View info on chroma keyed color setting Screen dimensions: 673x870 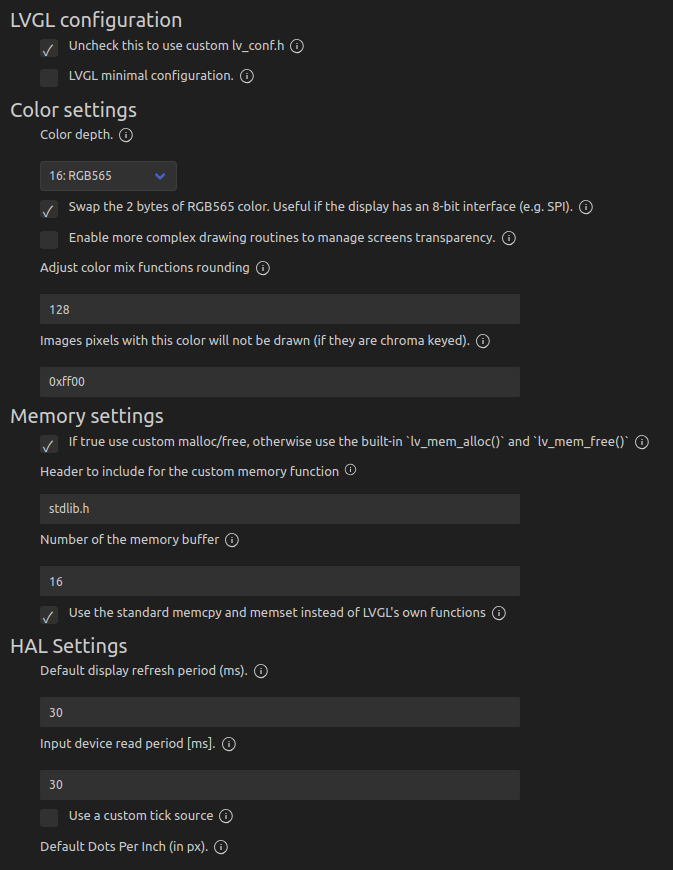pos(483,341)
